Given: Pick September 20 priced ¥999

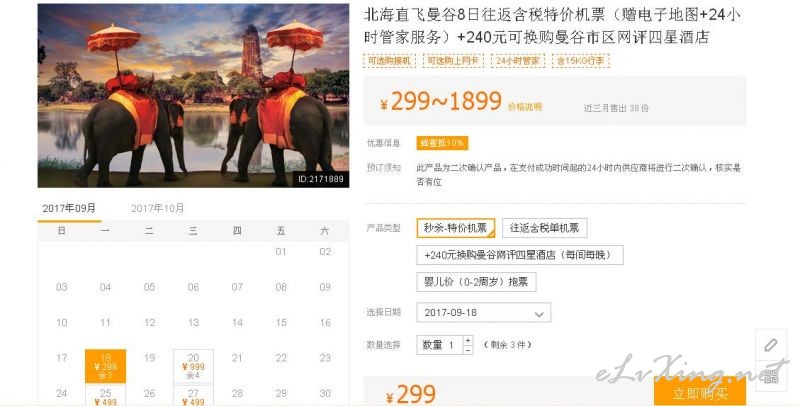Looking at the screenshot, I should pyautogui.click(x=193, y=366).
